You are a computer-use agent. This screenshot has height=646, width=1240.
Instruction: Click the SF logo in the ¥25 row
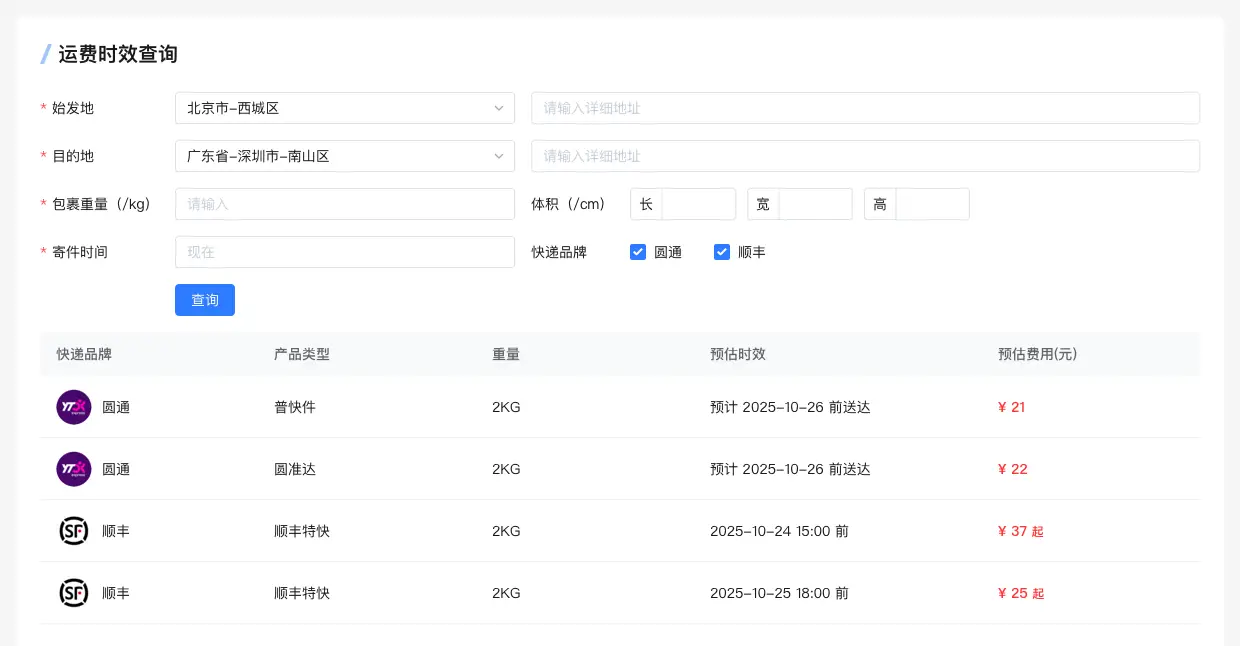[74, 593]
